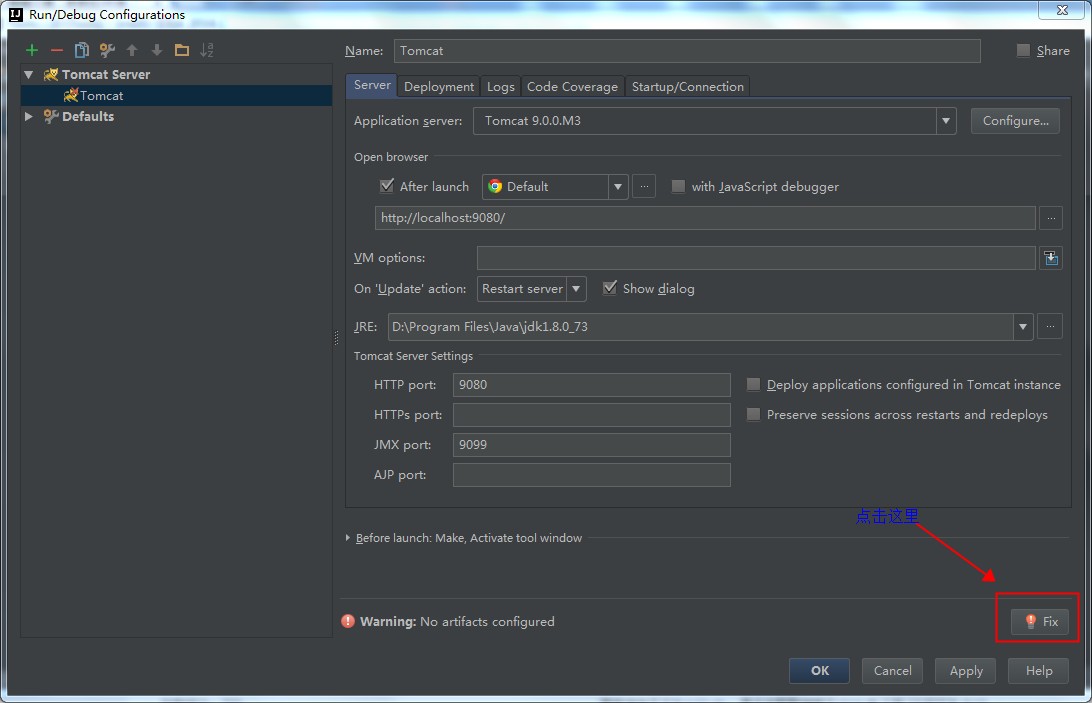
Task: Open the Code Coverage tab
Action: click(572, 86)
